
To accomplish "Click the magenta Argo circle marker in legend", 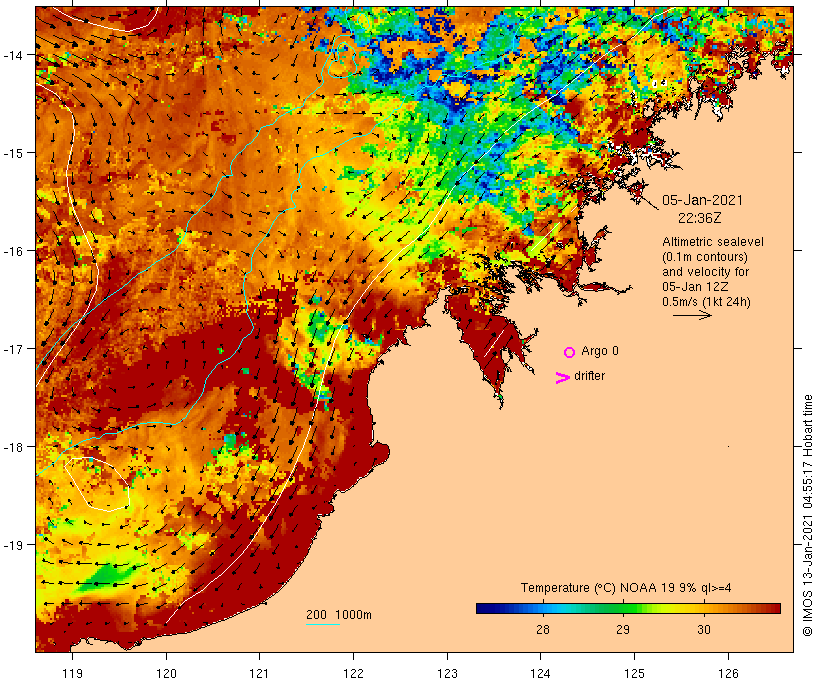I will [569, 352].
